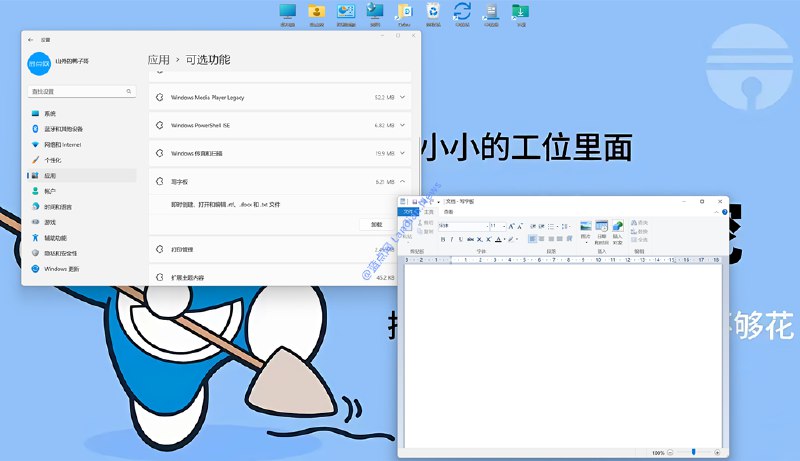Click the Settings search box
Screen dimensions: 800x461
(x=82, y=91)
